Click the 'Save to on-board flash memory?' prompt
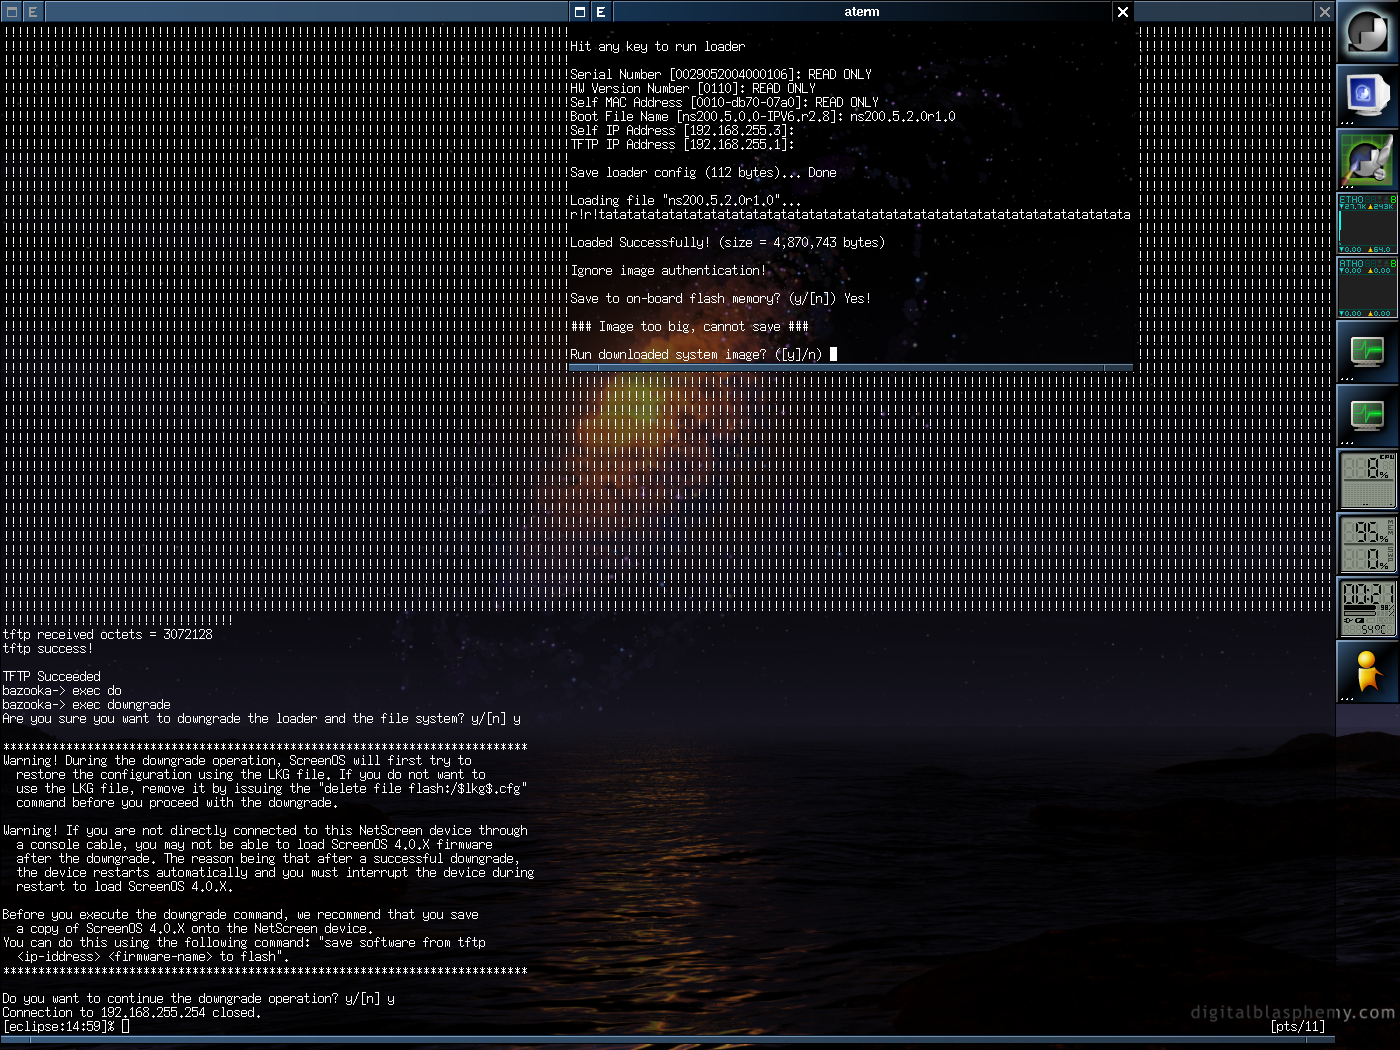 point(720,299)
